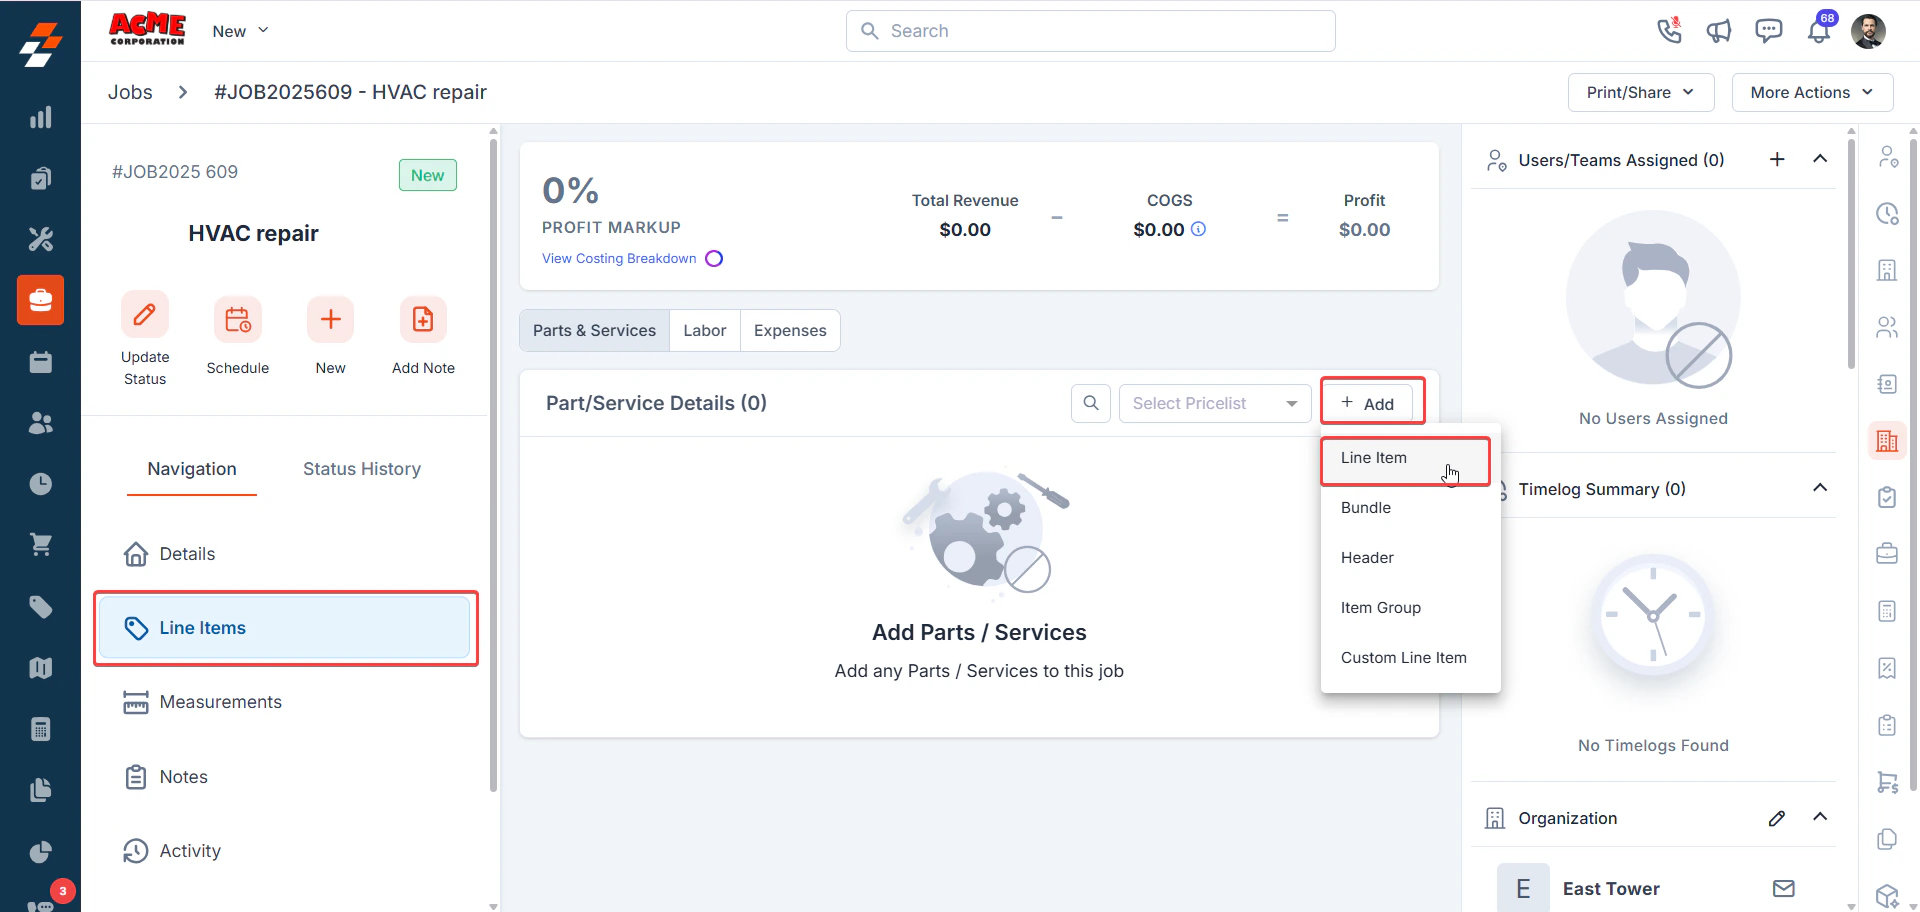1920x912 pixels.
Task: Open the map sidebar icon
Action: pyautogui.click(x=40, y=668)
